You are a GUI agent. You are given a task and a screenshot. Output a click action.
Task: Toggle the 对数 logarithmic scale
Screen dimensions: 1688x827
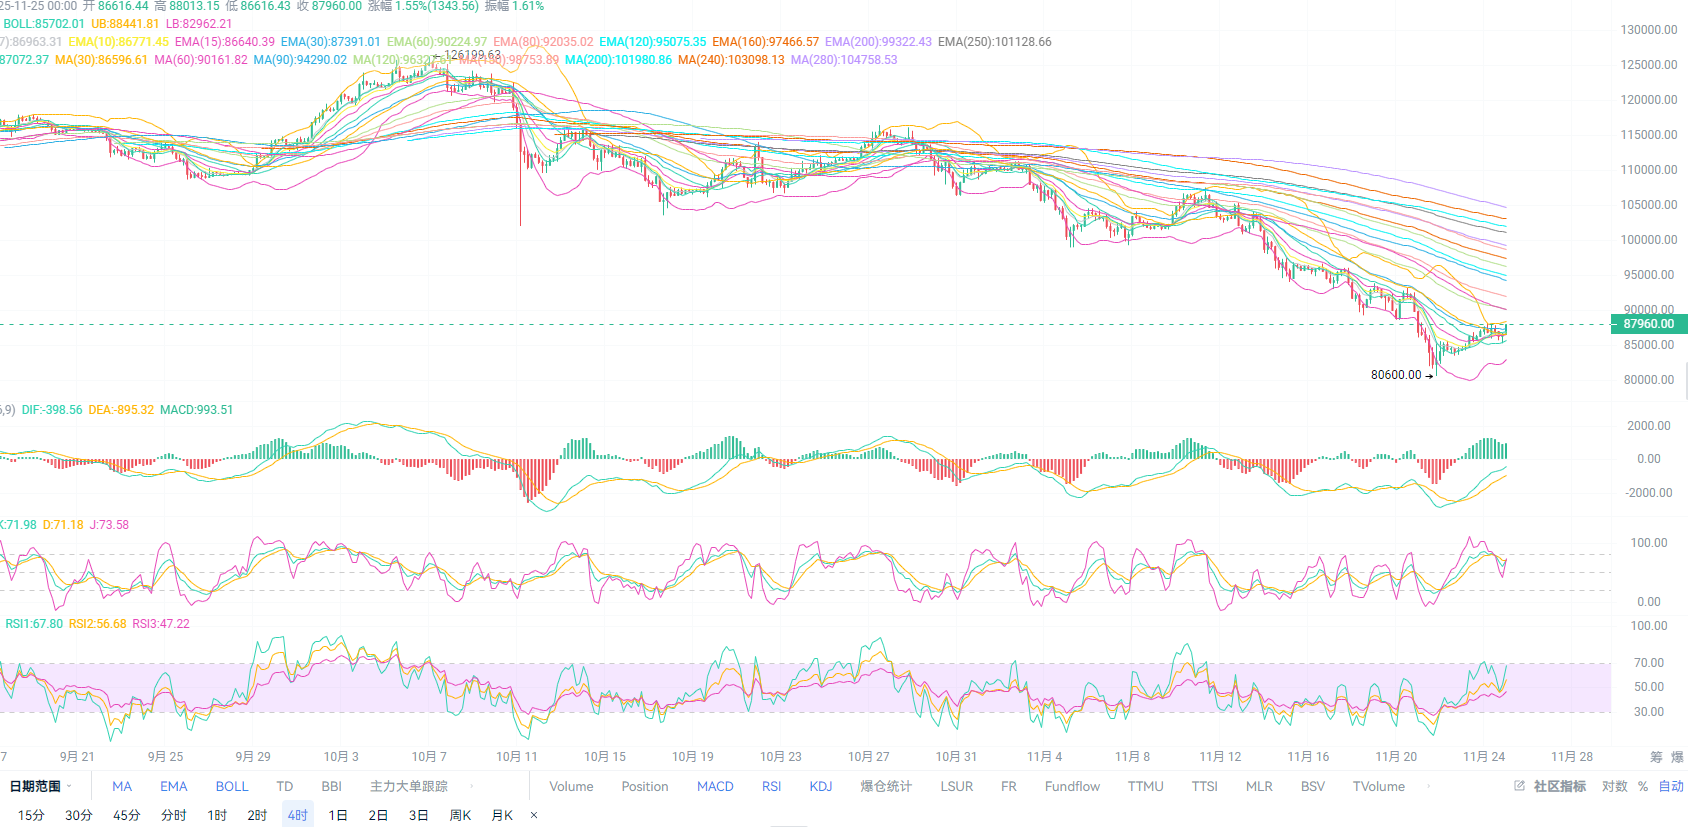[x=1614, y=786]
